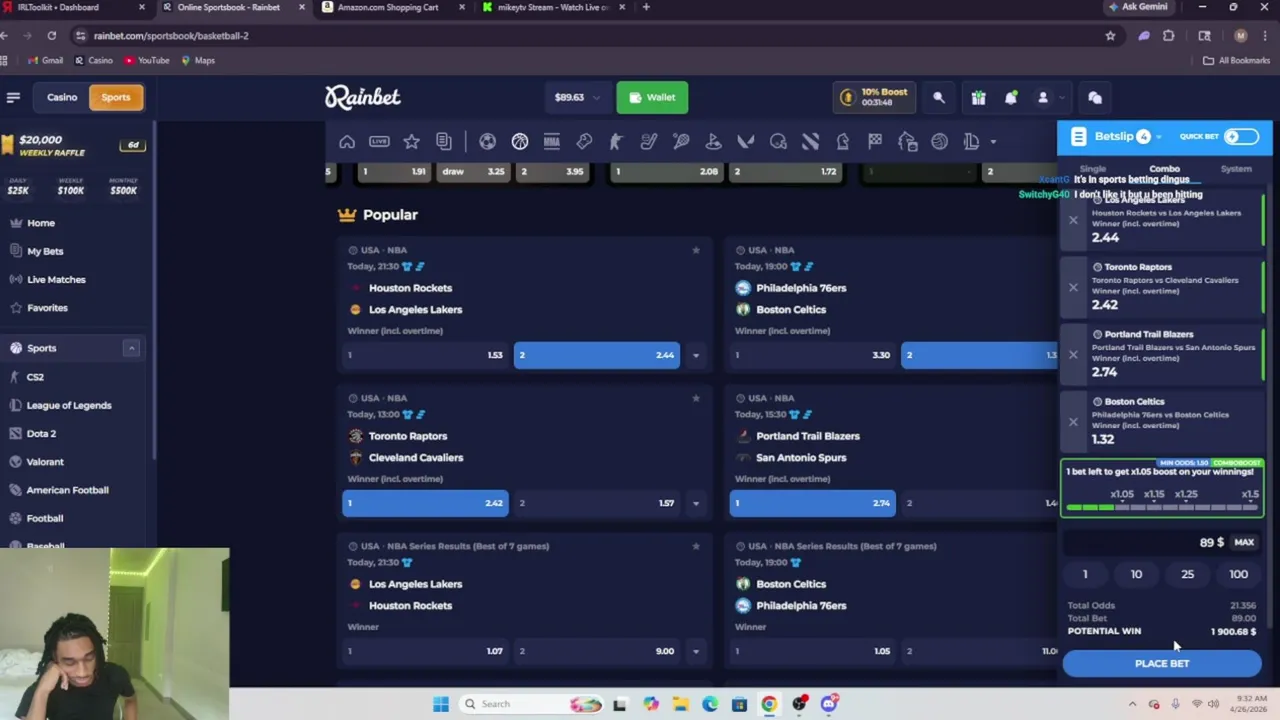
Task: Open the LIVE matches icon
Action: pos(379,142)
